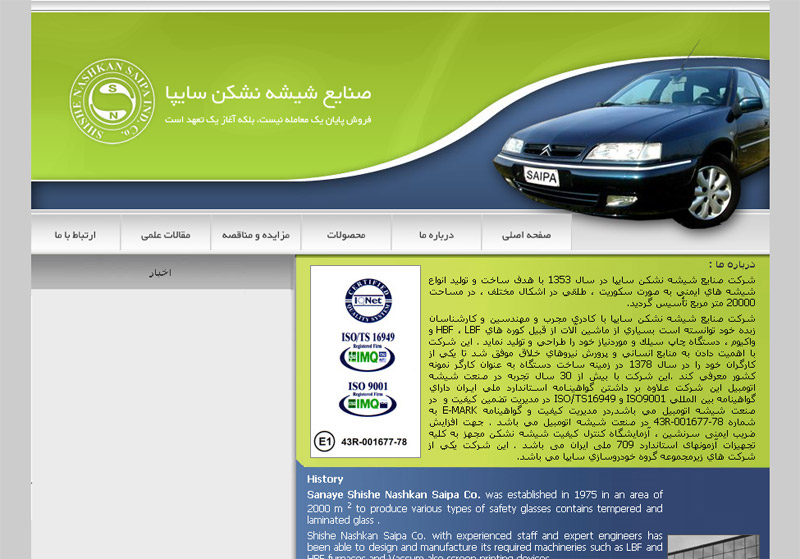Open the مقالات علمی menu item
The image size is (800, 559).
(x=165, y=235)
